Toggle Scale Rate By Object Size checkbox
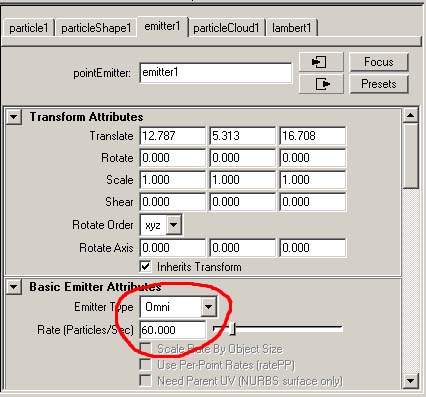The height and width of the screenshot is (397, 426). pyautogui.click(x=146, y=348)
